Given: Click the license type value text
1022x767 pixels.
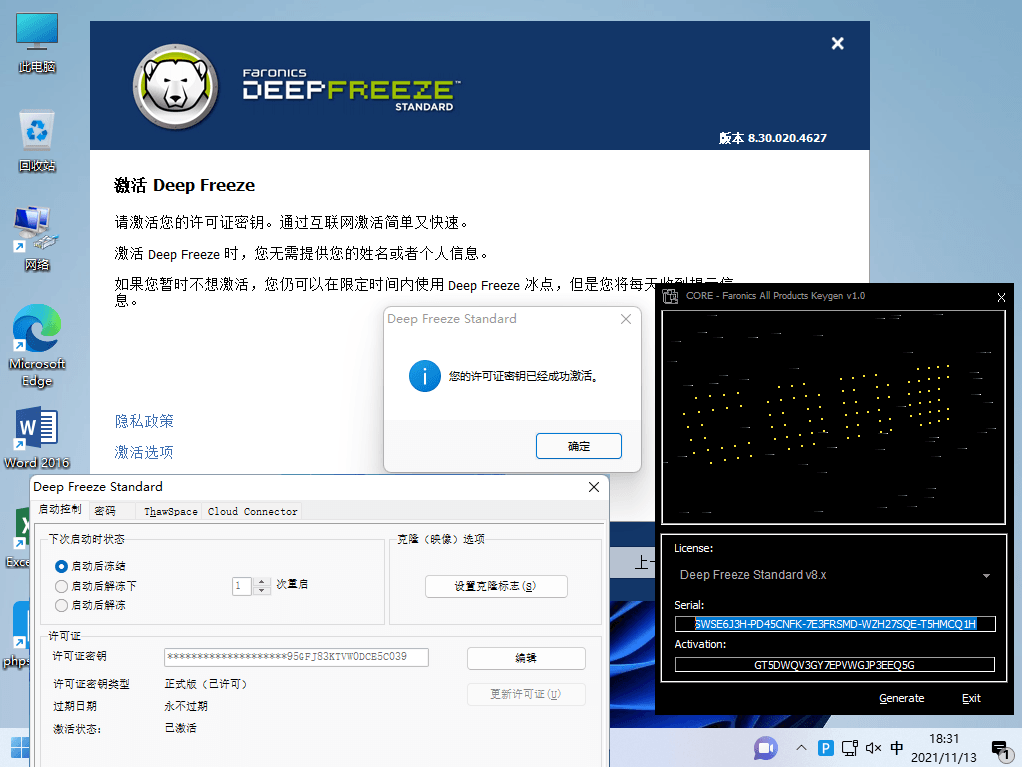Looking at the screenshot, I should (x=206, y=684).
